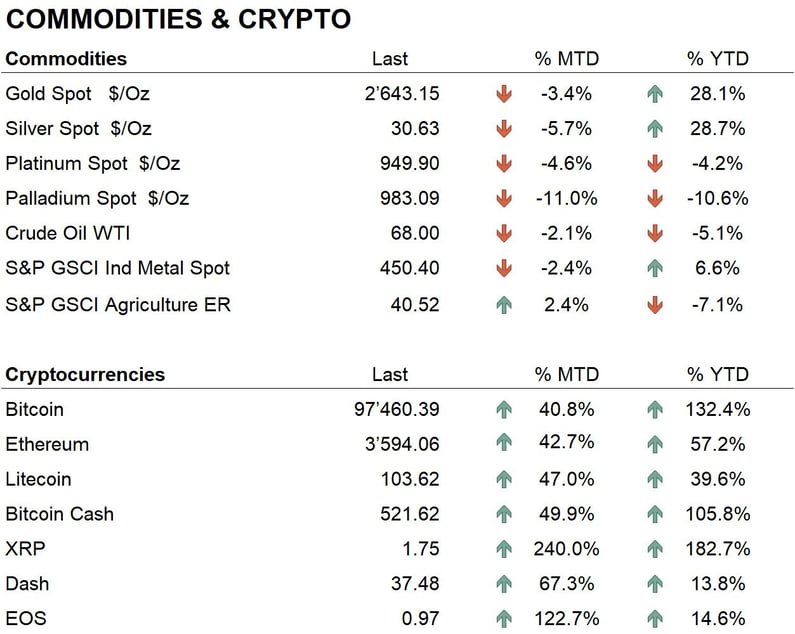
Task: Click the cryptocurrencies % YTD column header
Action: [717, 375]
